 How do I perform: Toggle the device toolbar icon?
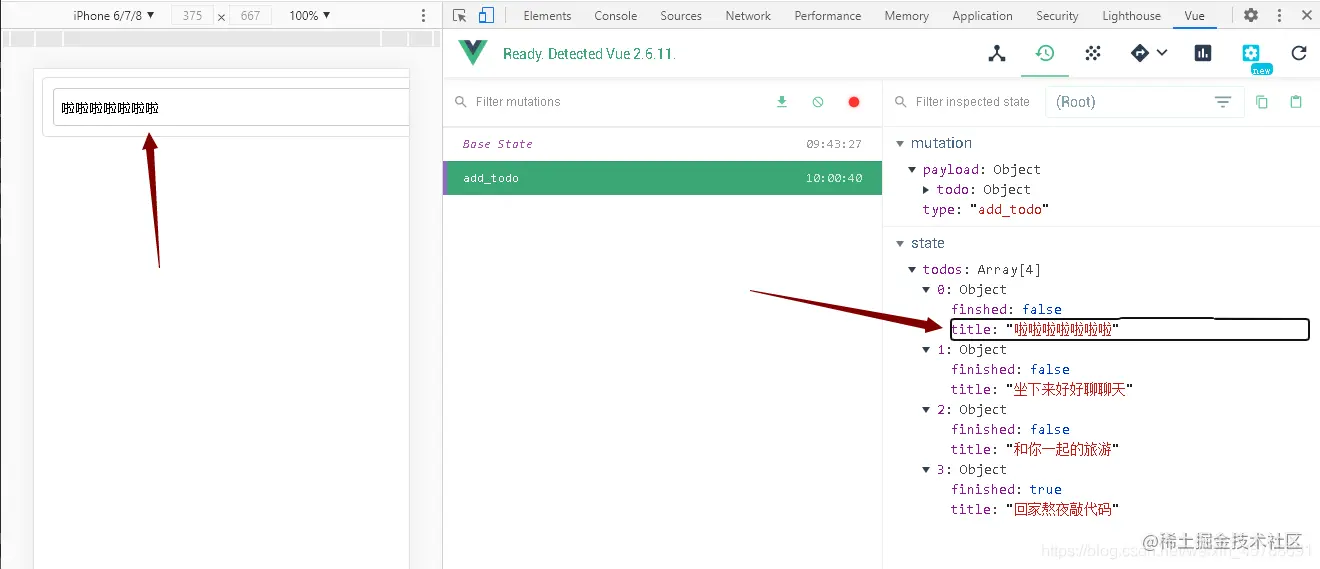pyautogui.click(x=486, y=15)
